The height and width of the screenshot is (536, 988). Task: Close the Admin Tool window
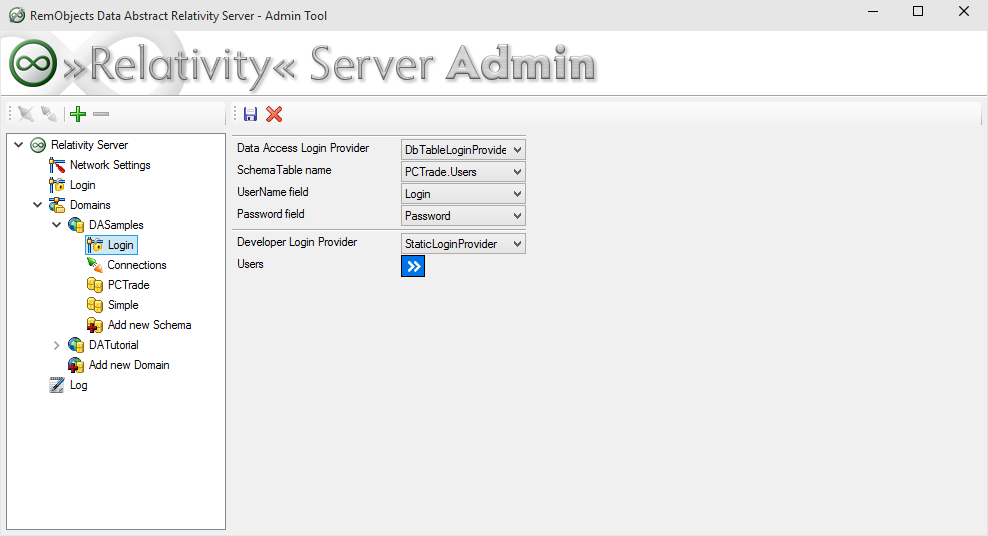pos(963,11)
